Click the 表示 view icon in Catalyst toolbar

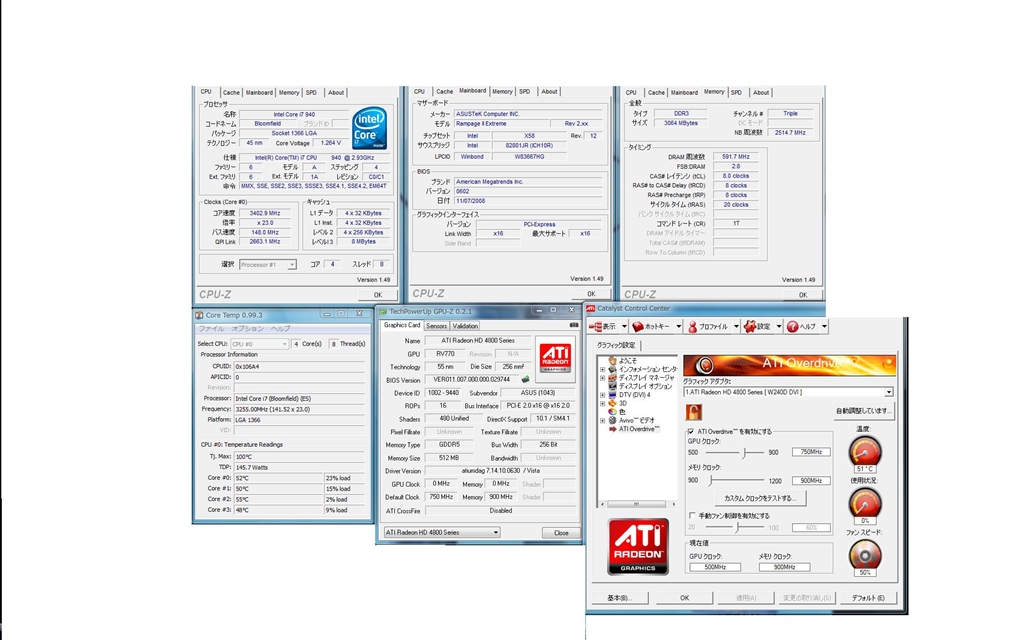(x=595, y=327)
